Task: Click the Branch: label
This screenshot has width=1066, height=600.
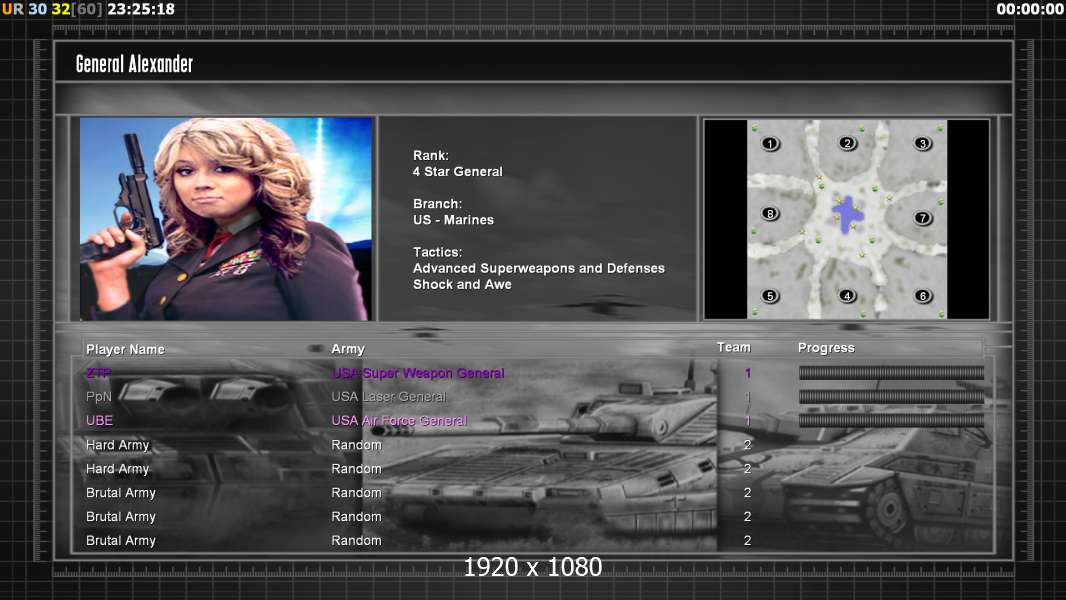Action: [x=437, y=204]
